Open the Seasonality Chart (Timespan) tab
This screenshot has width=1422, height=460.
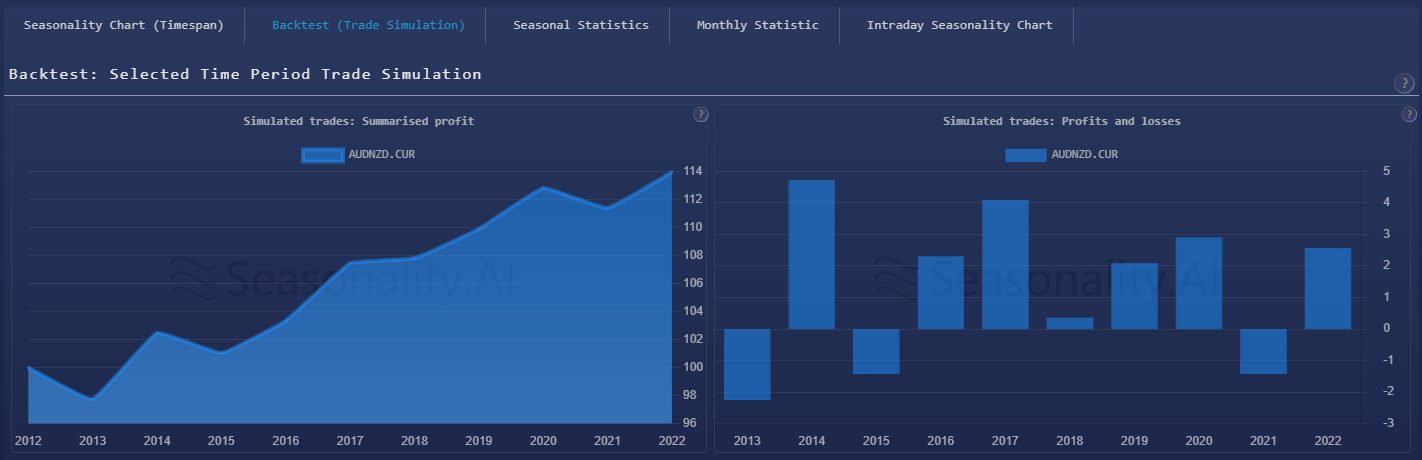click(x=124, y=25)
